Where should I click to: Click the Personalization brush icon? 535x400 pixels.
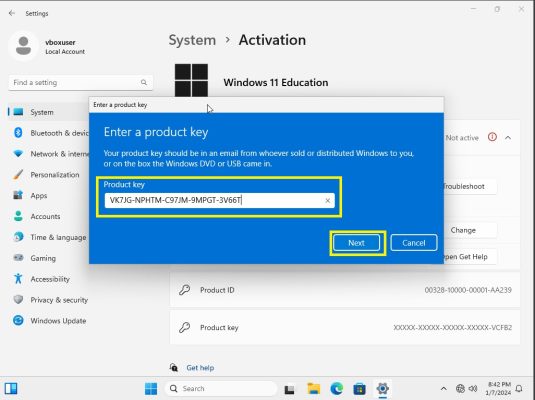18,174
